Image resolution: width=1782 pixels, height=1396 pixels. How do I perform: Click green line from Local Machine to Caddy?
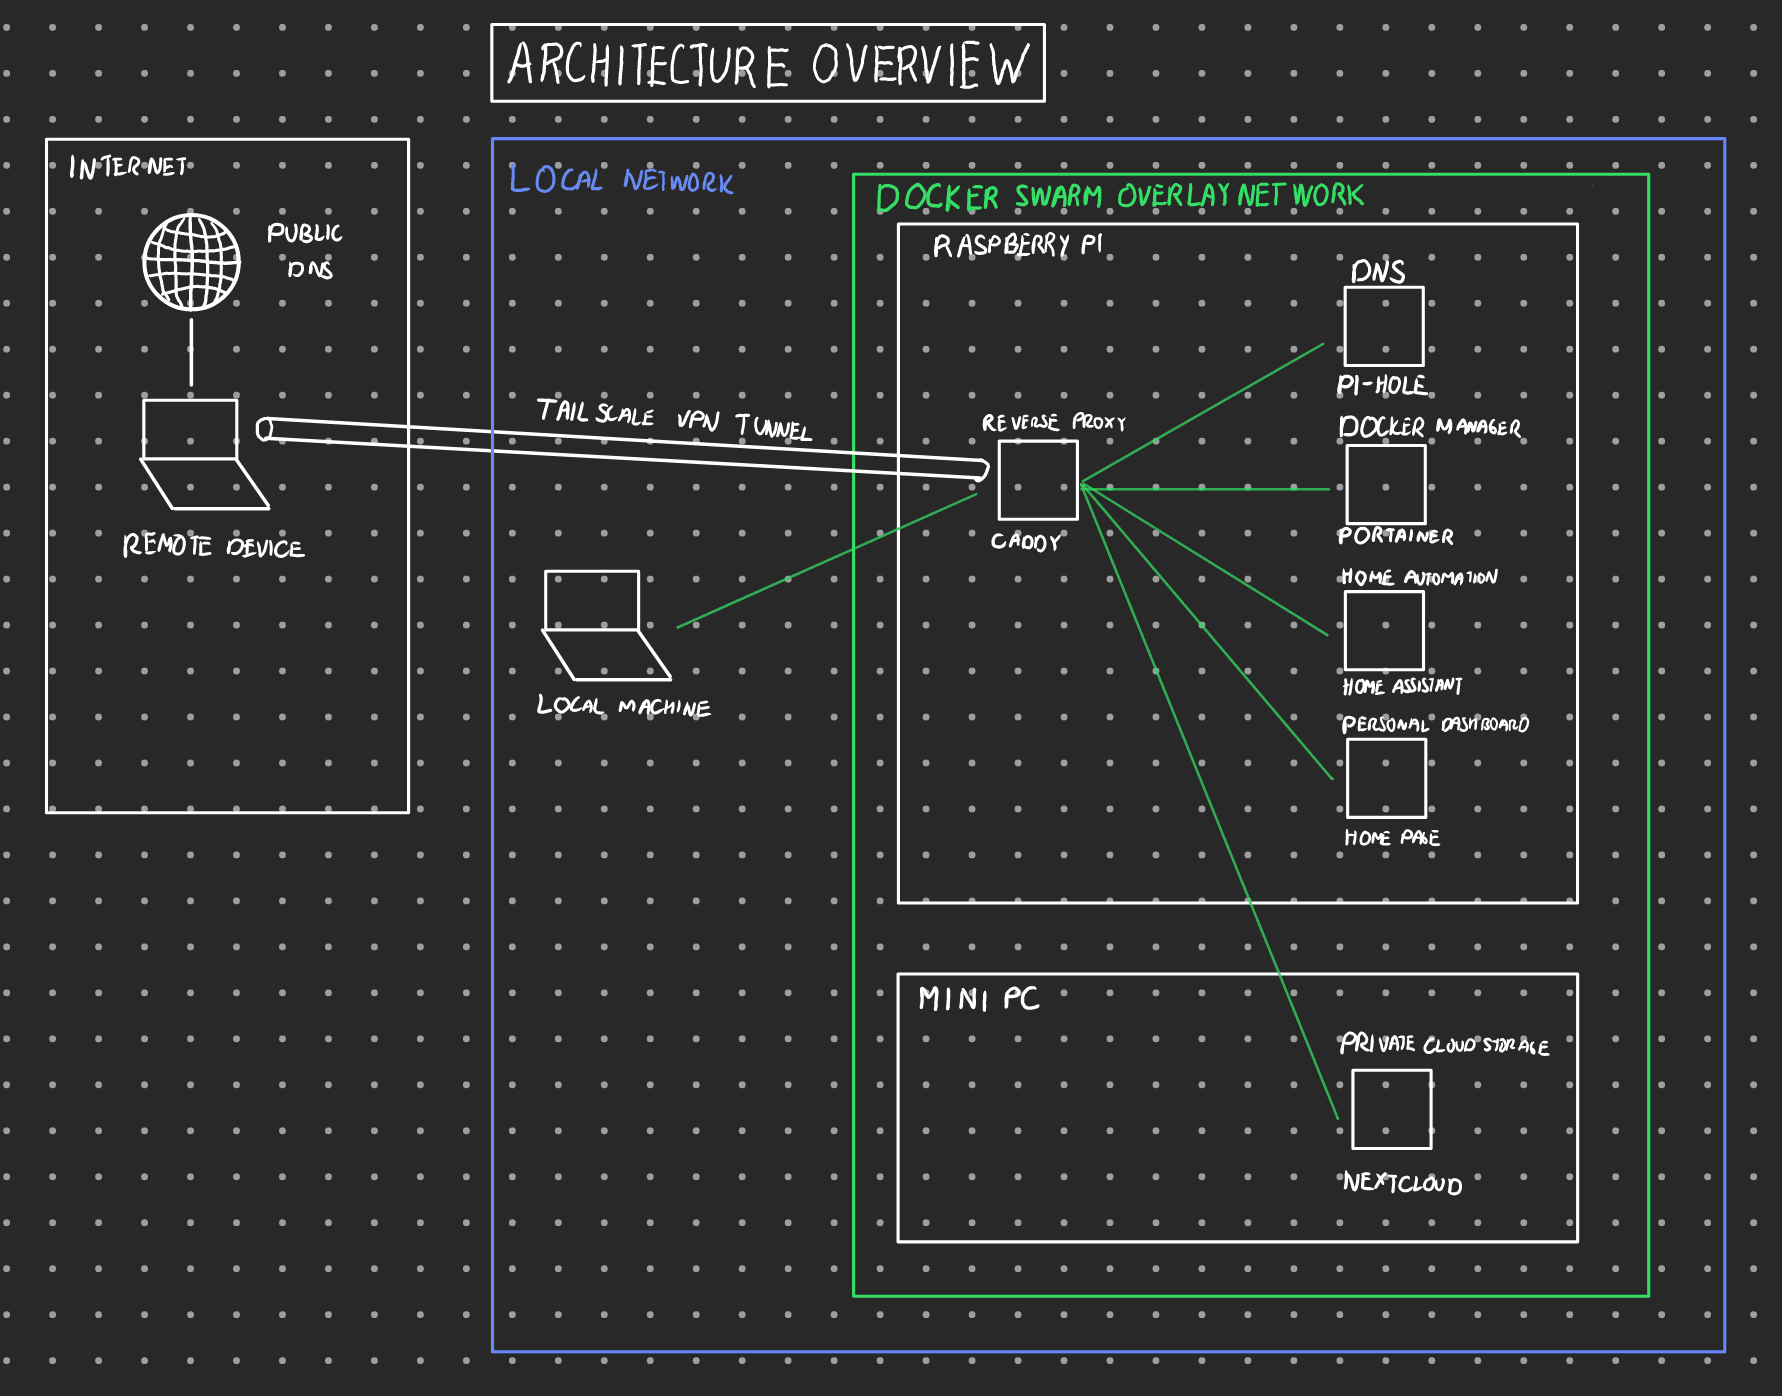coord(827,560)
